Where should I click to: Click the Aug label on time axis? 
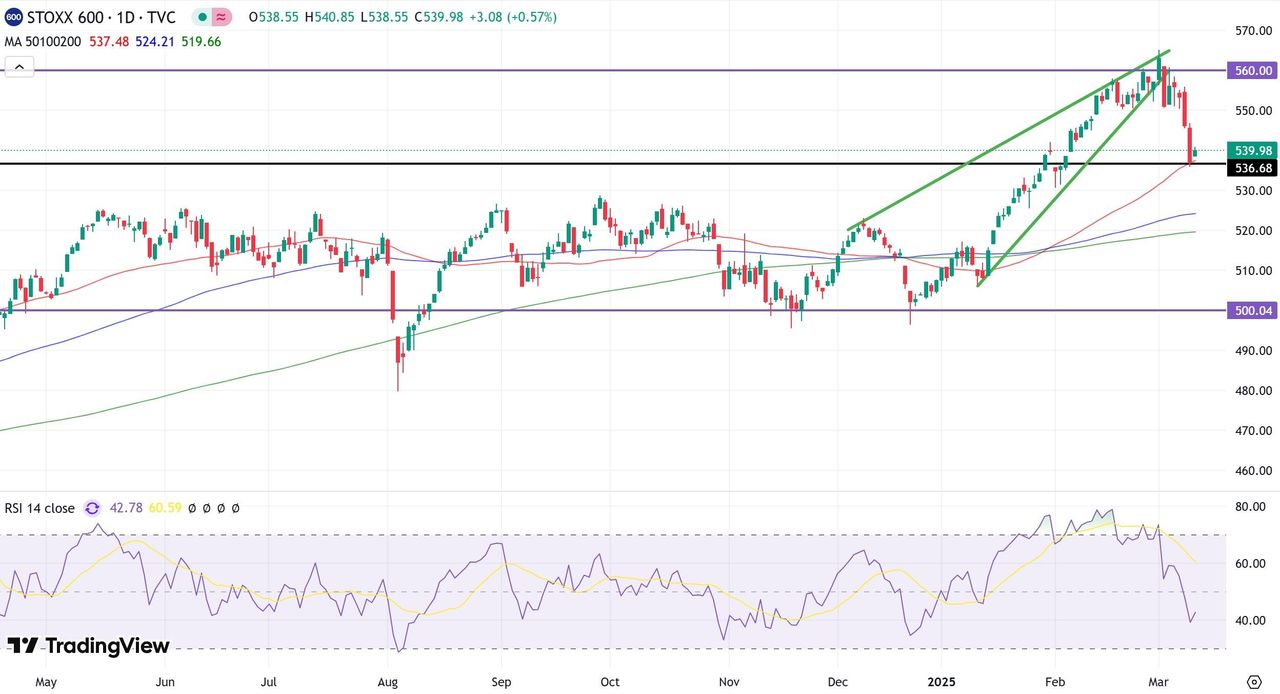pyautogui.click(x=388, y=682)
